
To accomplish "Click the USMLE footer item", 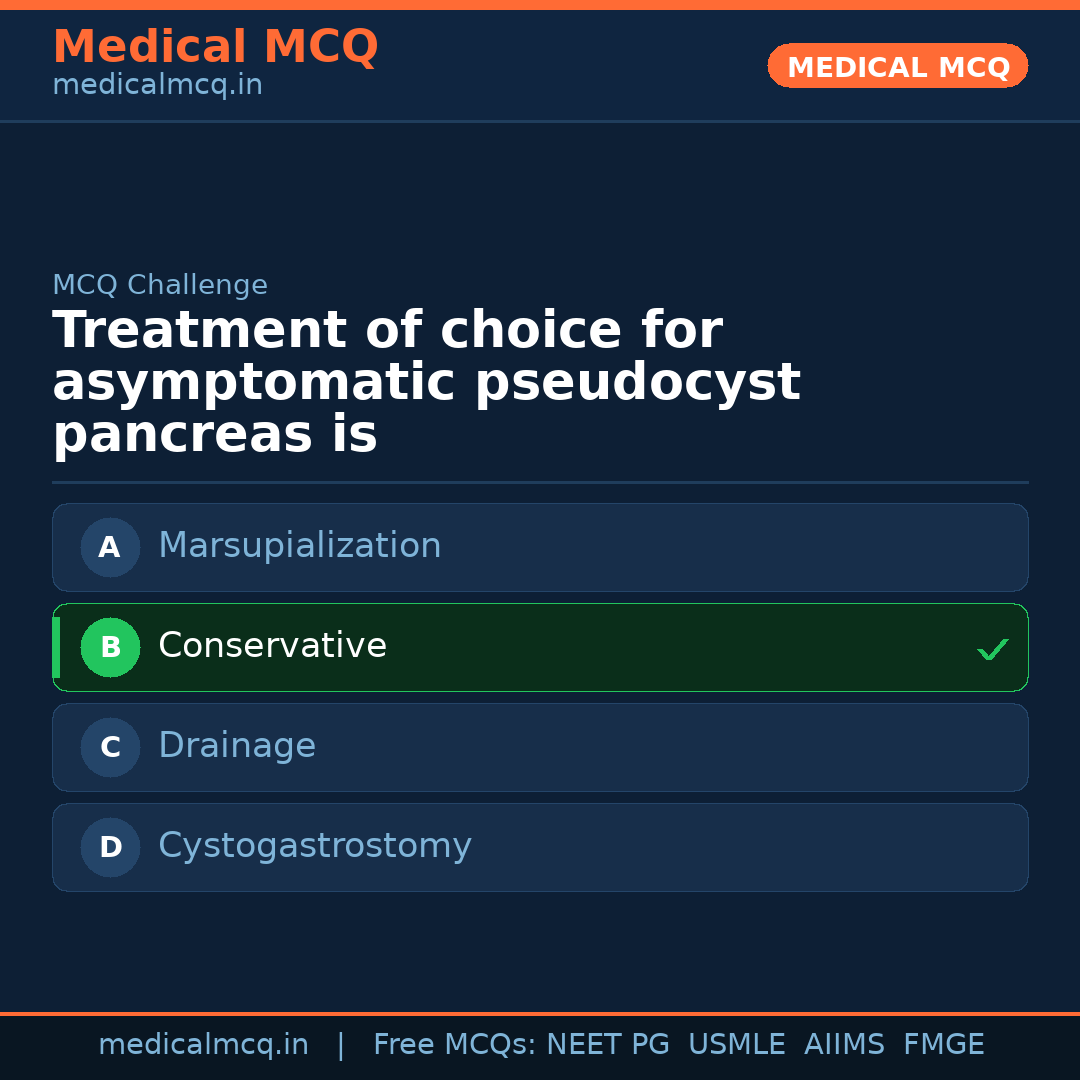I will pyautogui.click(x=737, y=1044).
